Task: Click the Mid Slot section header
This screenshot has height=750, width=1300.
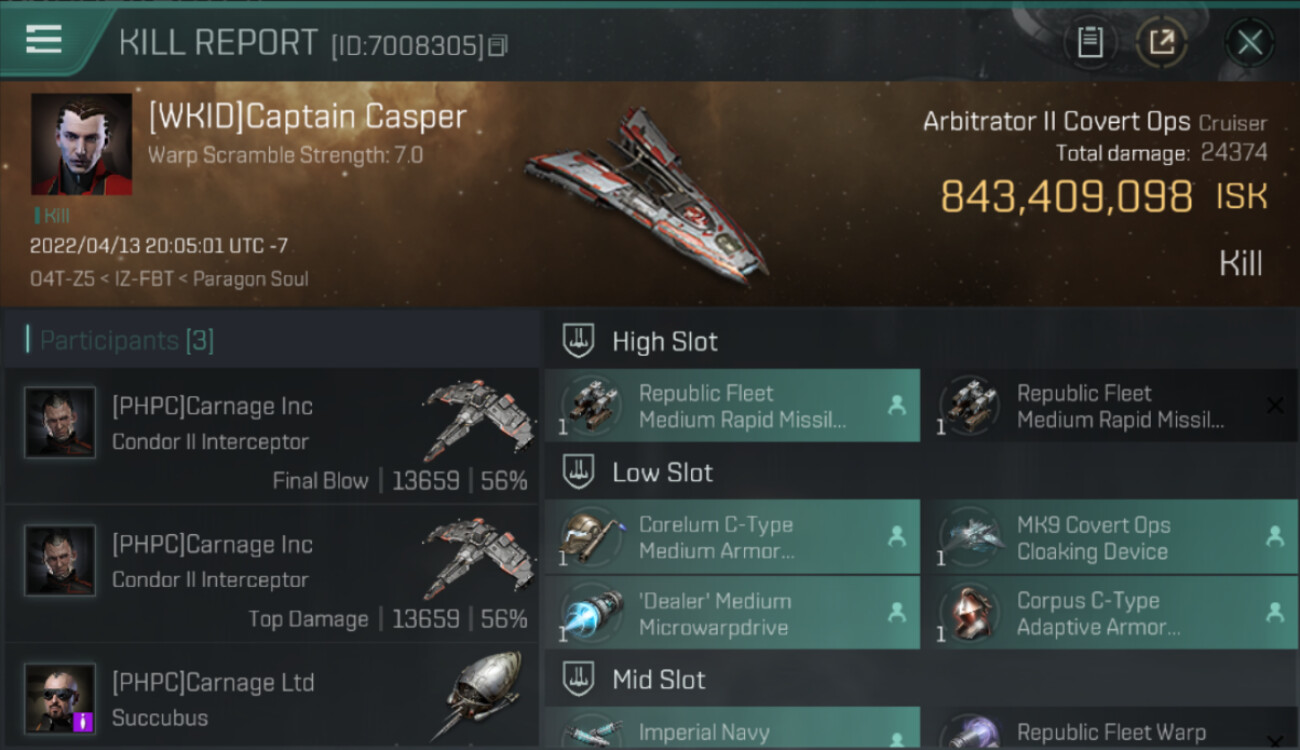Action: 921,680
